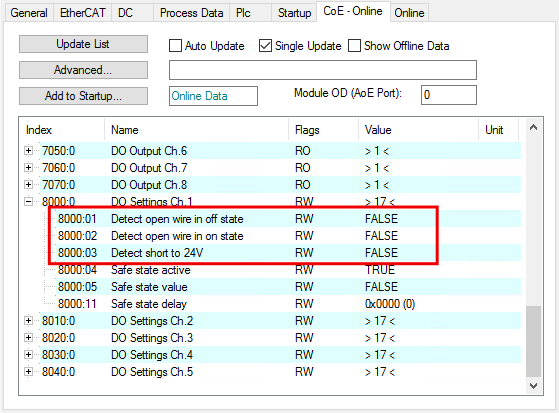
Task: Click the DO Output Ch.7 name
Action: pyautogui.click(x=149, y=168)
